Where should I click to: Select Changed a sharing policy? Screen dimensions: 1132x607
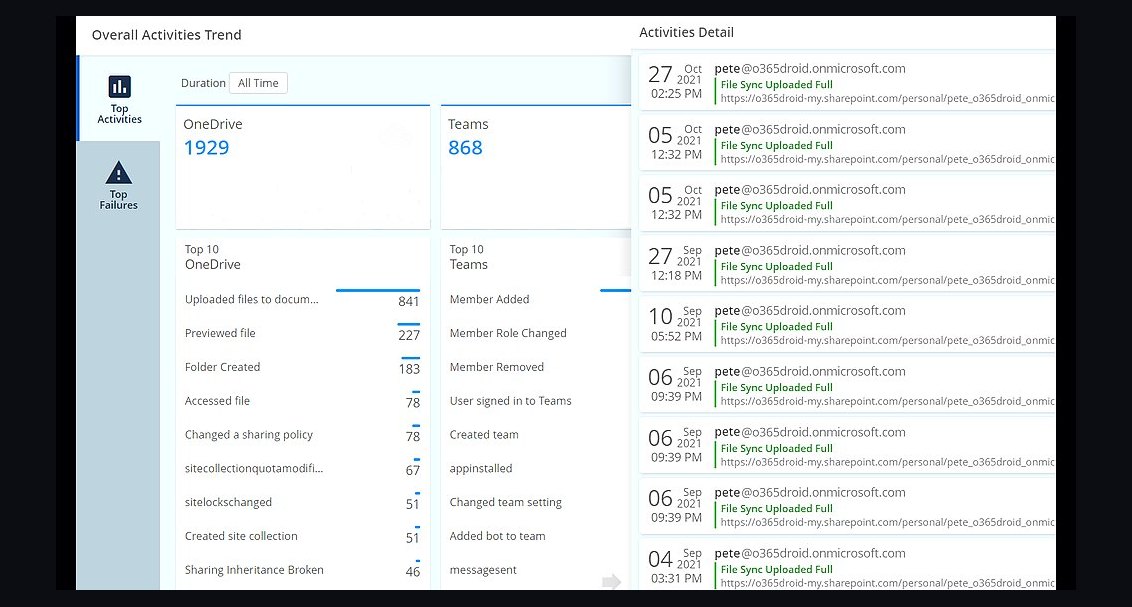tap(302, 434)
